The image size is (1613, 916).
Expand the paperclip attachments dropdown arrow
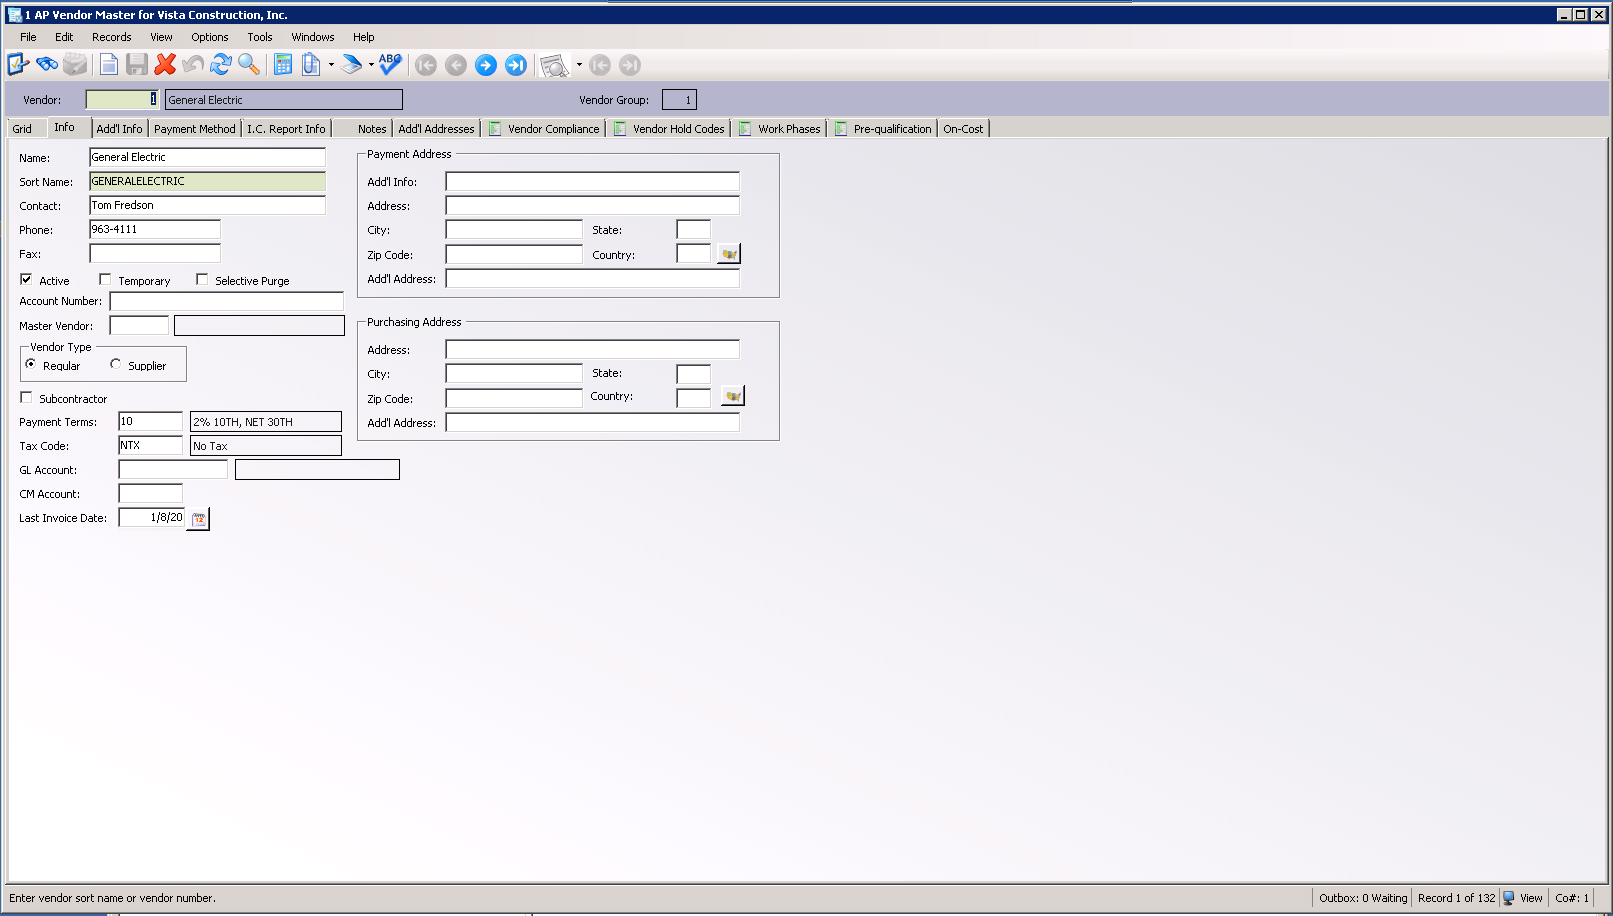click(331, 65)
